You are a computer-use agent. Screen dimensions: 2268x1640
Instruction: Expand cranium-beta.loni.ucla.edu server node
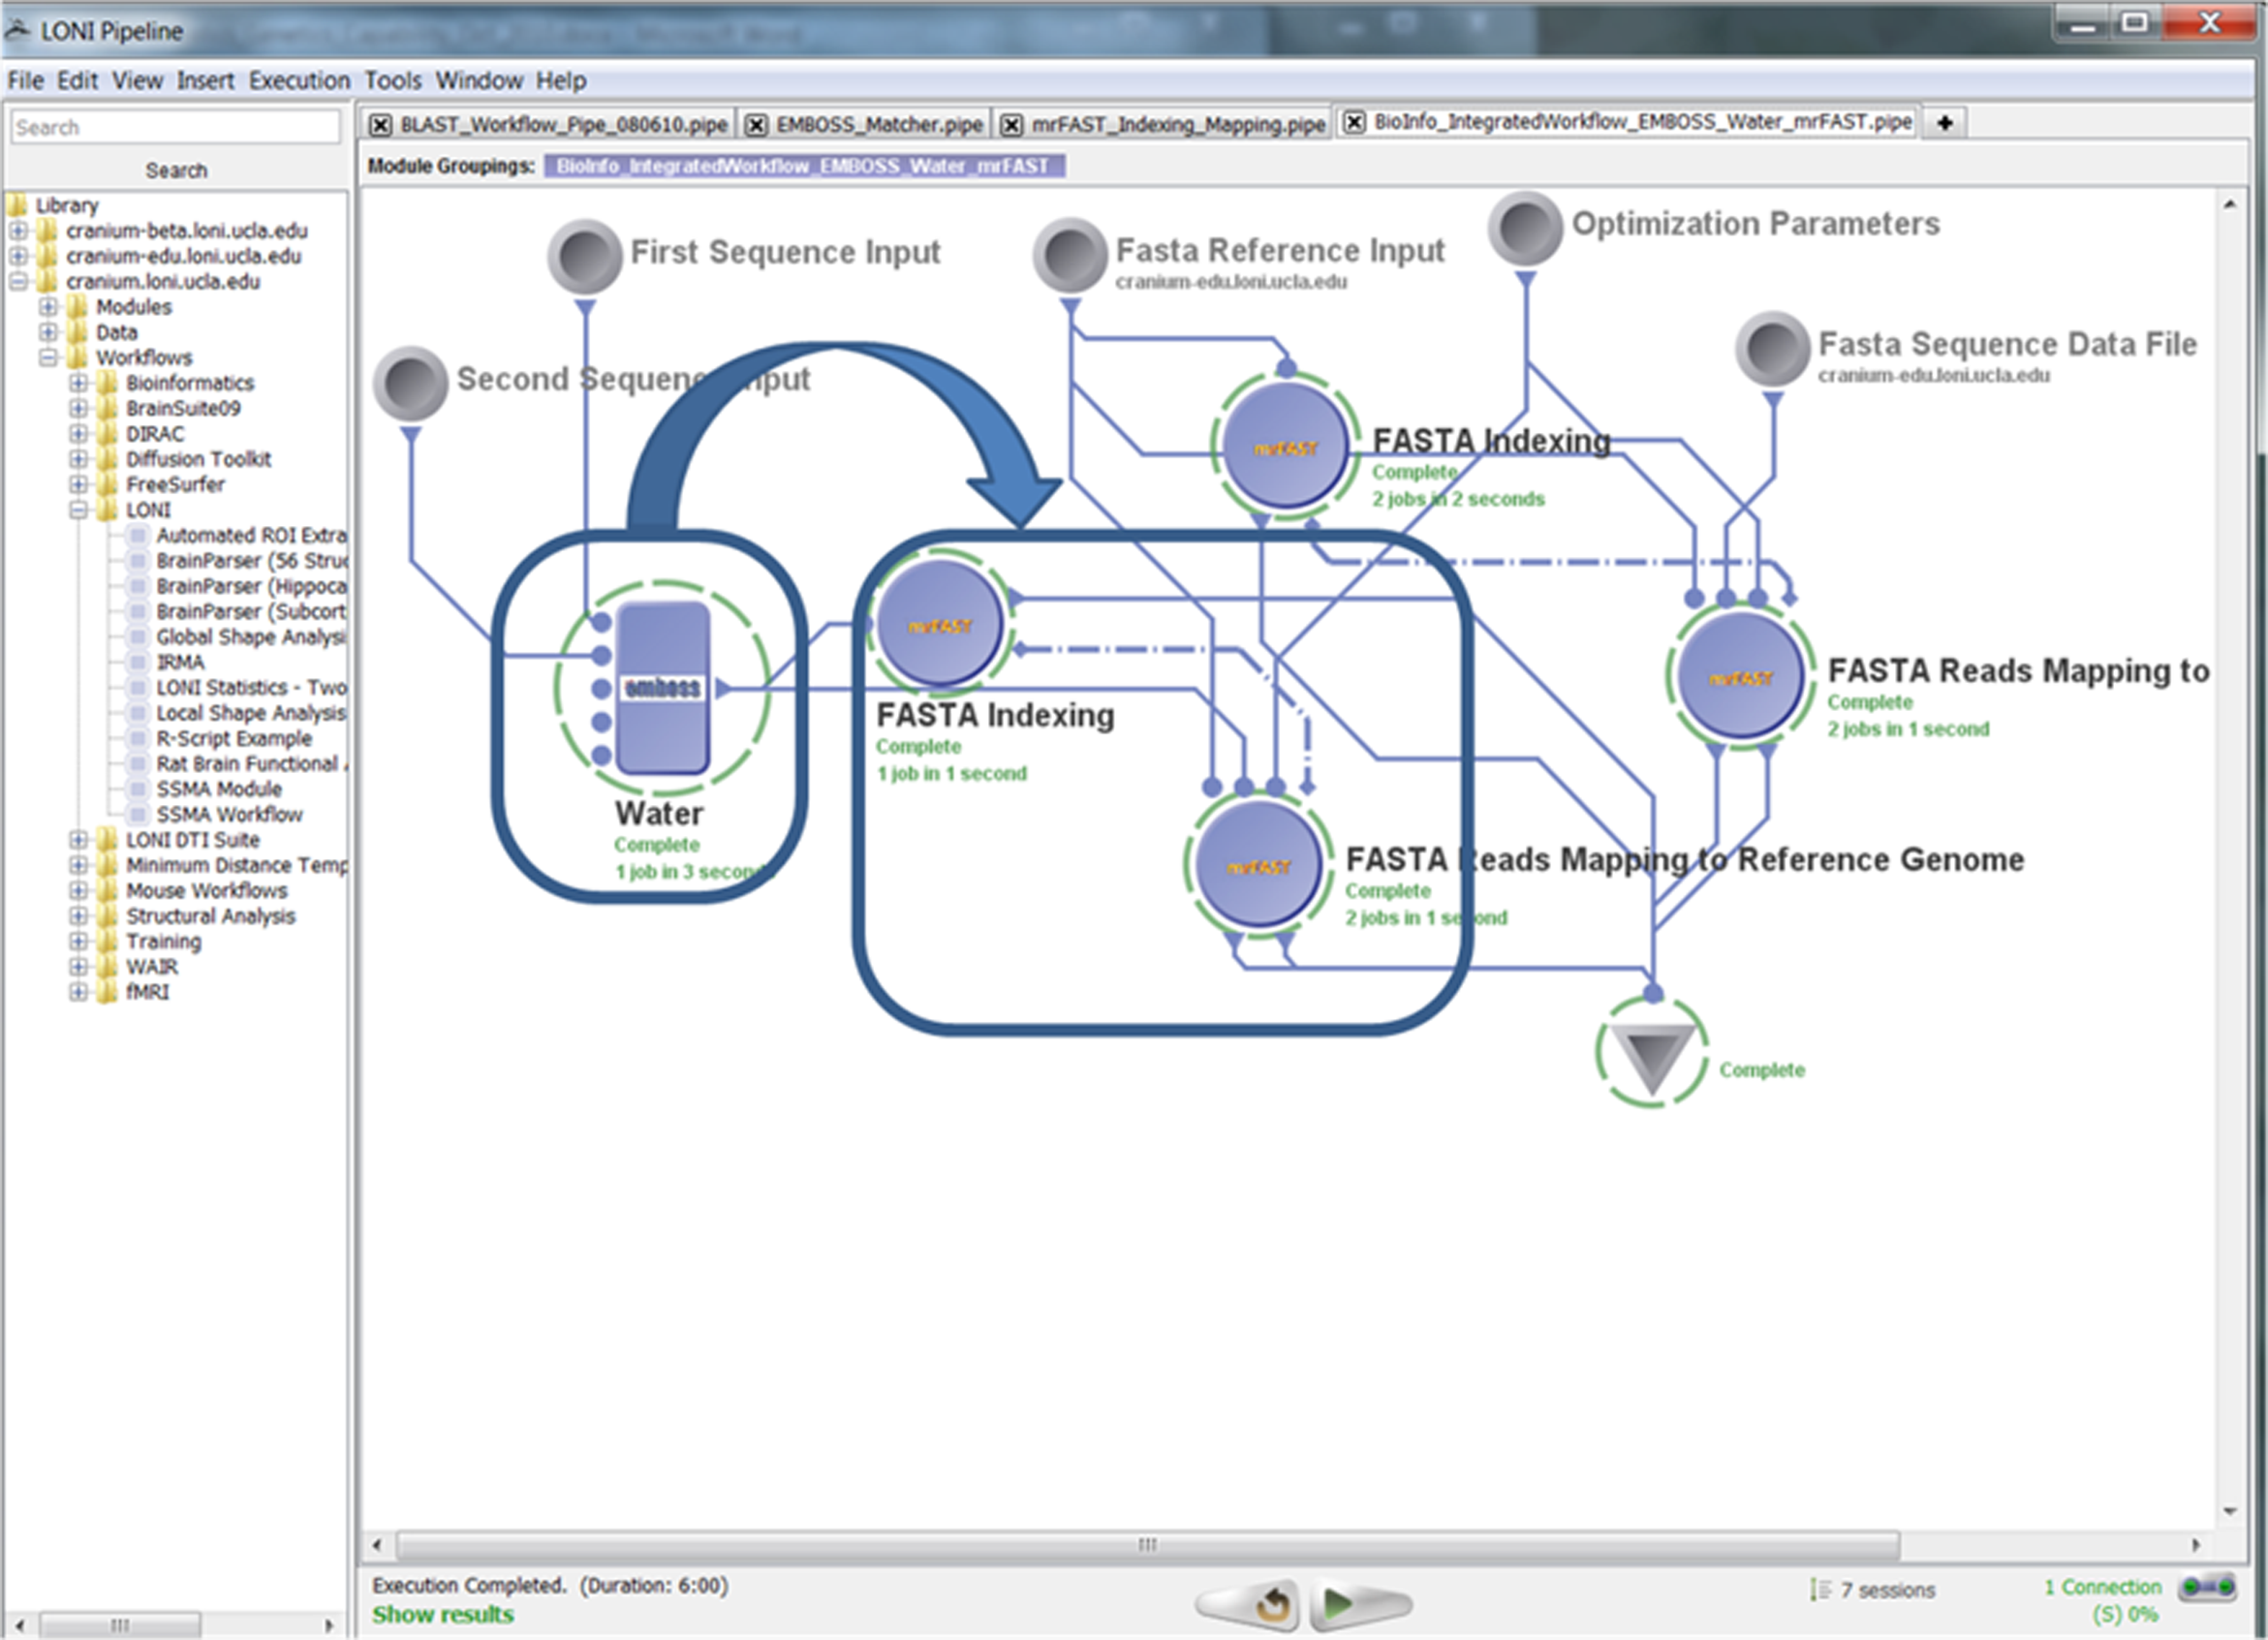tap(17, 230)
